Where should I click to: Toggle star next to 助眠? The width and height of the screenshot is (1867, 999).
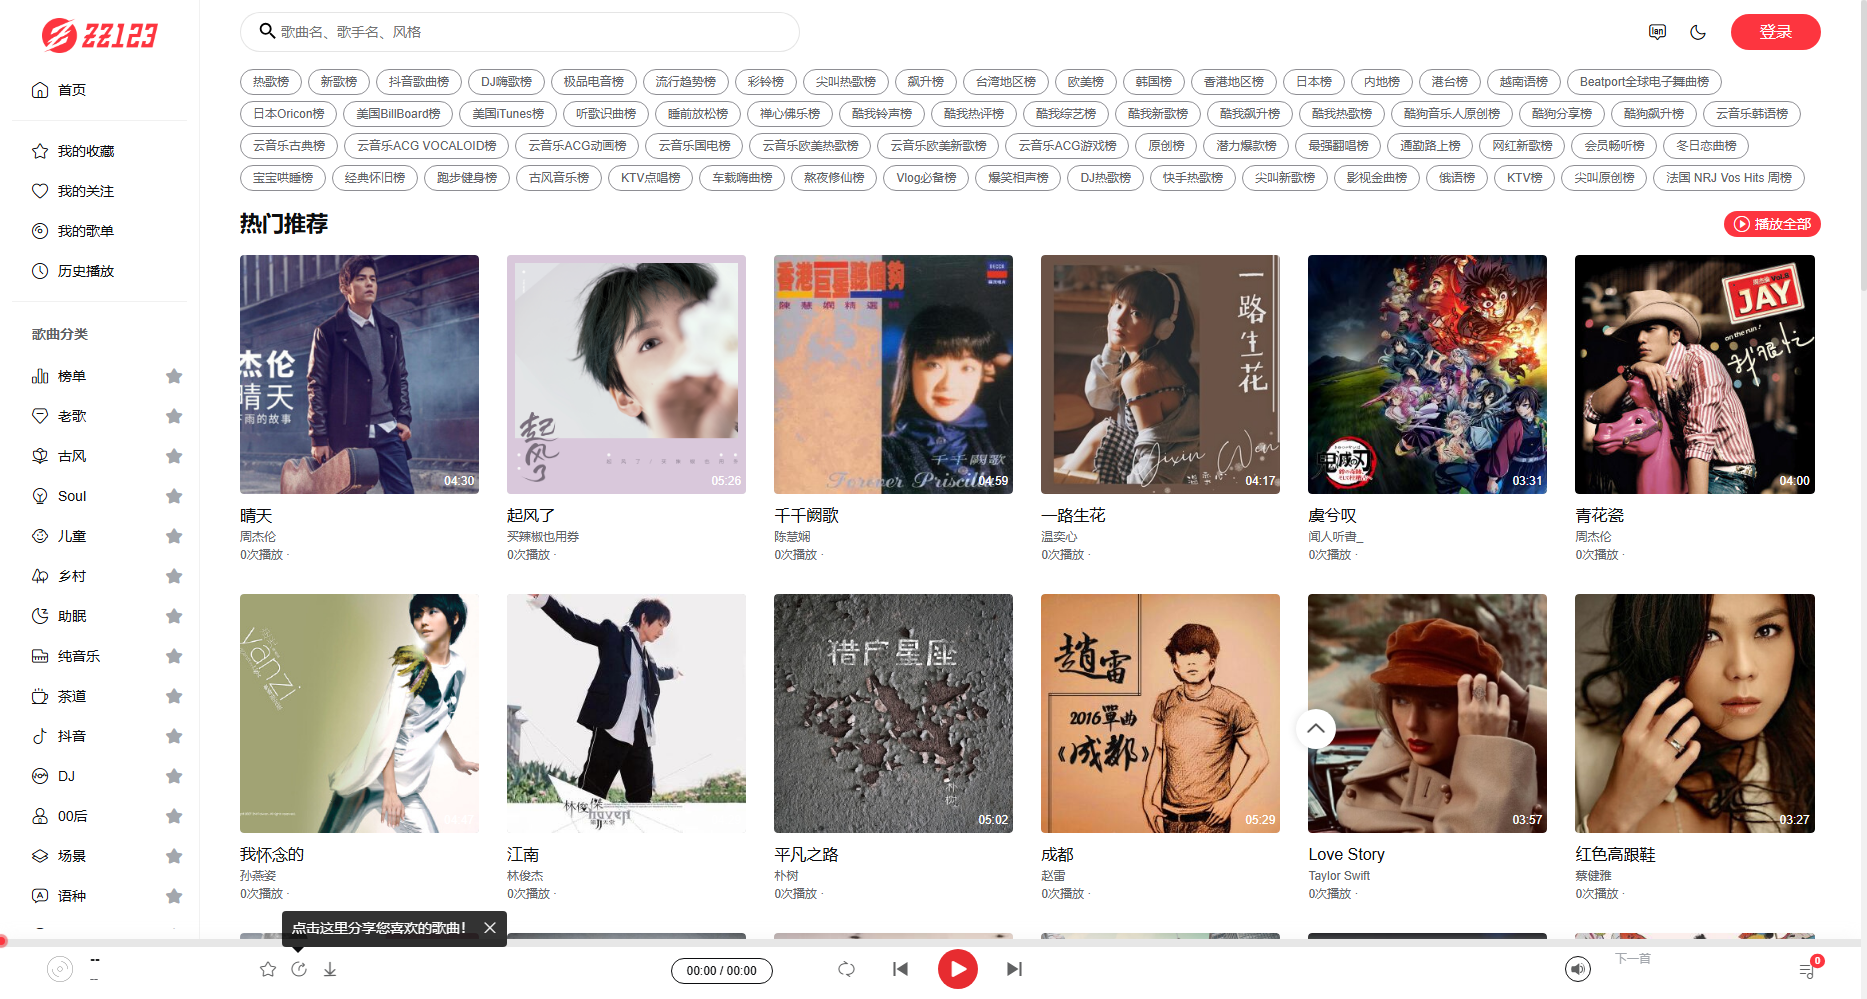pos(174,616)
